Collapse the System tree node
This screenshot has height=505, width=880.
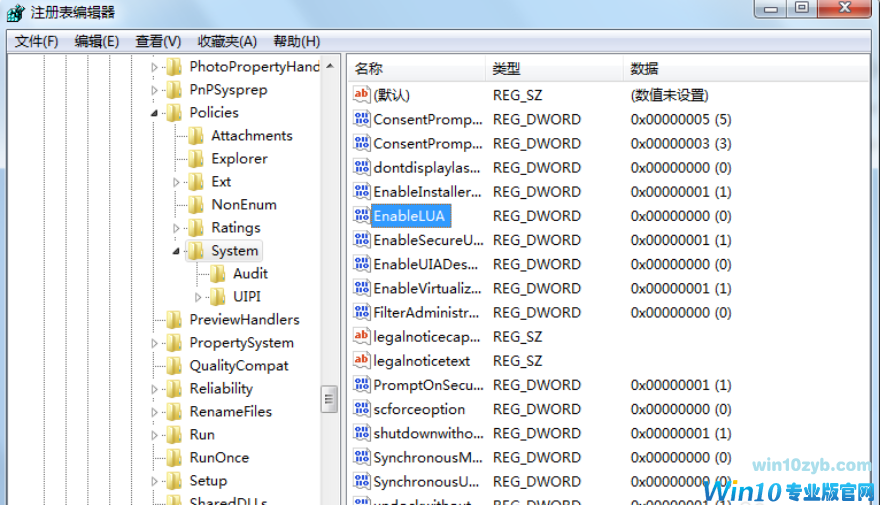(176, 251)
